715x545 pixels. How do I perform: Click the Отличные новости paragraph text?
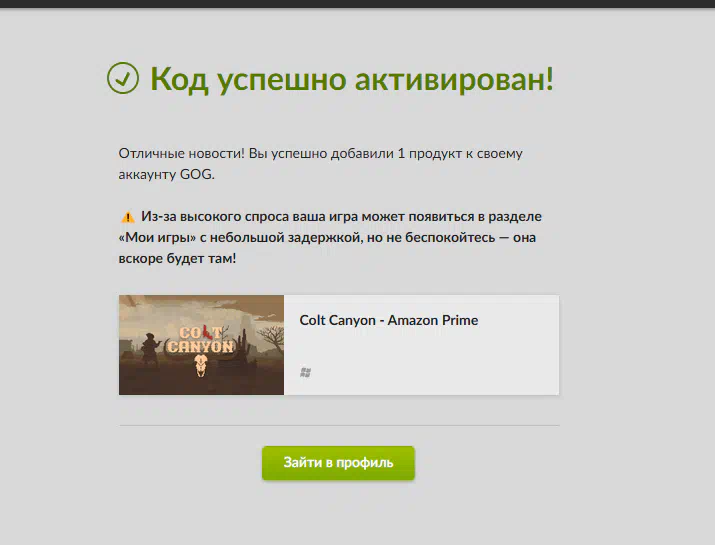point(321,164)
